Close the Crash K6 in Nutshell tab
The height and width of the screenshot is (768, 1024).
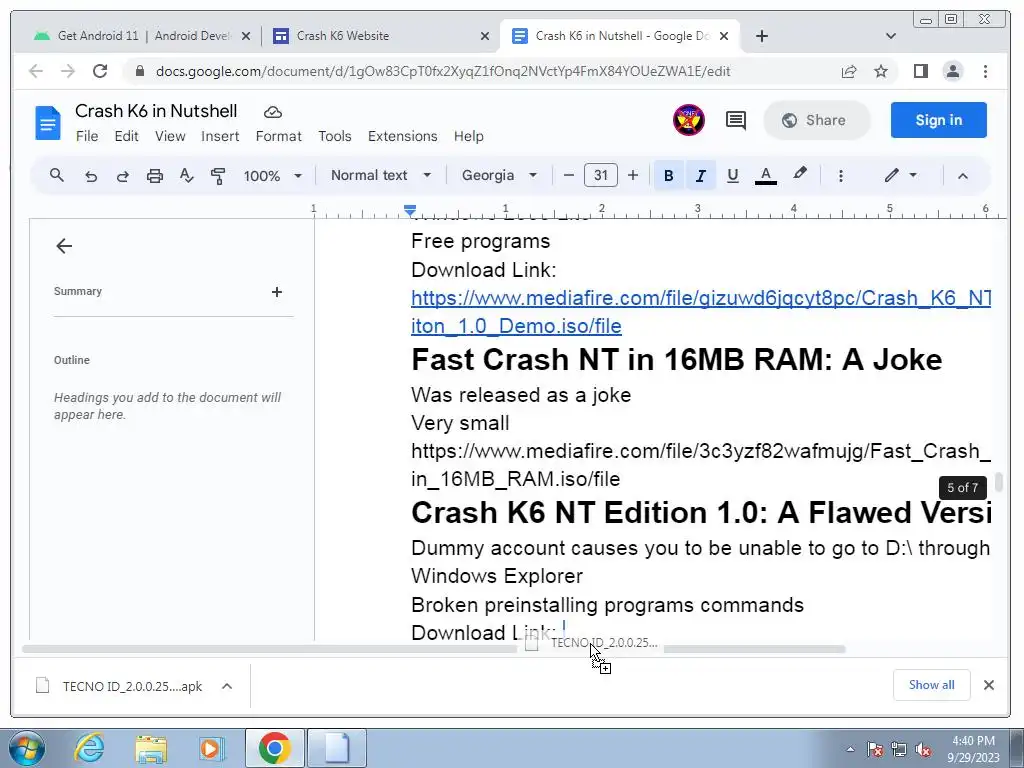724,37
